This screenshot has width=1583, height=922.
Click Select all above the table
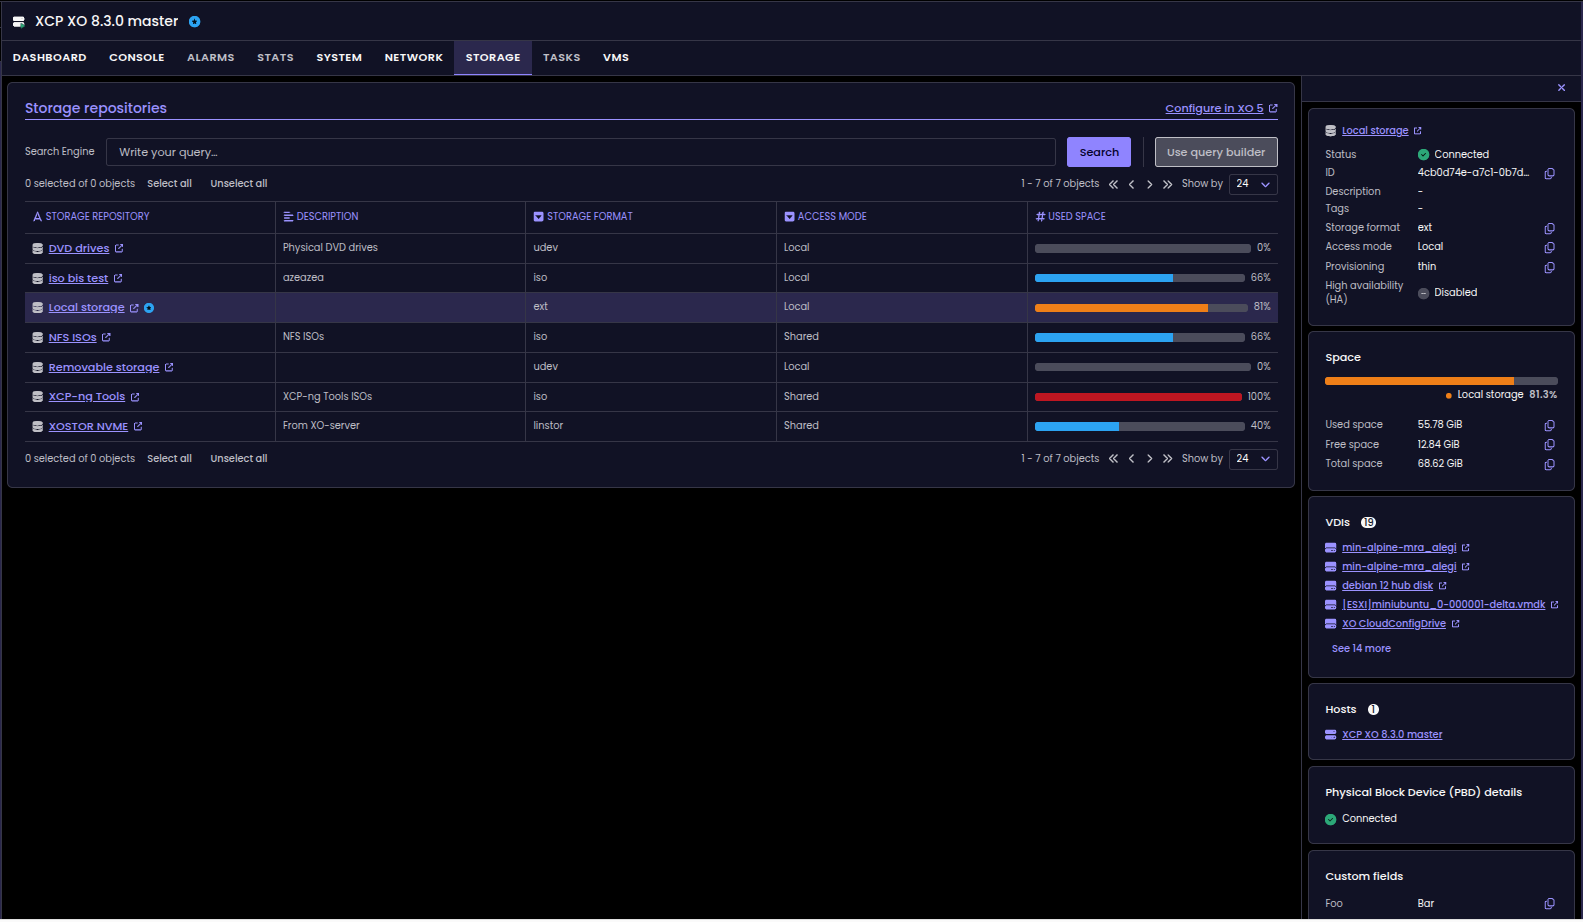(x=169, y=184)
